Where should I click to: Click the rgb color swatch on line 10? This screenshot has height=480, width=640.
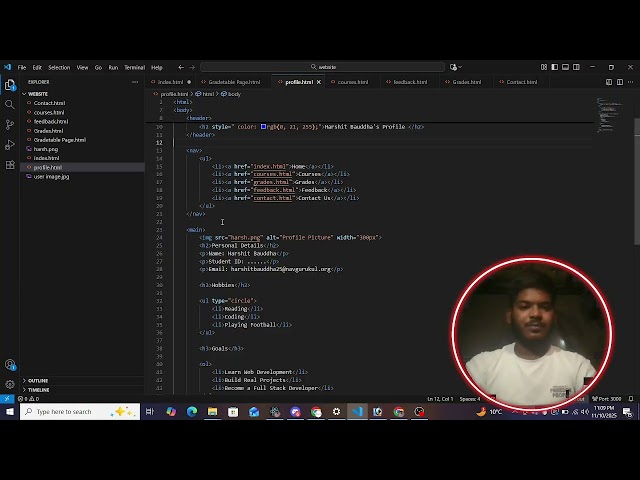(263, 127)
